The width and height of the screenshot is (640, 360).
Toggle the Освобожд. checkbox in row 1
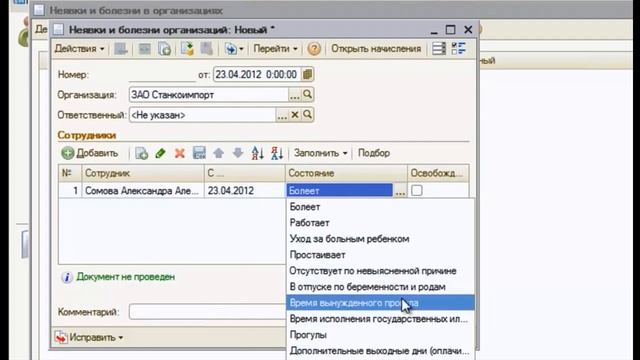click(417, 190)
